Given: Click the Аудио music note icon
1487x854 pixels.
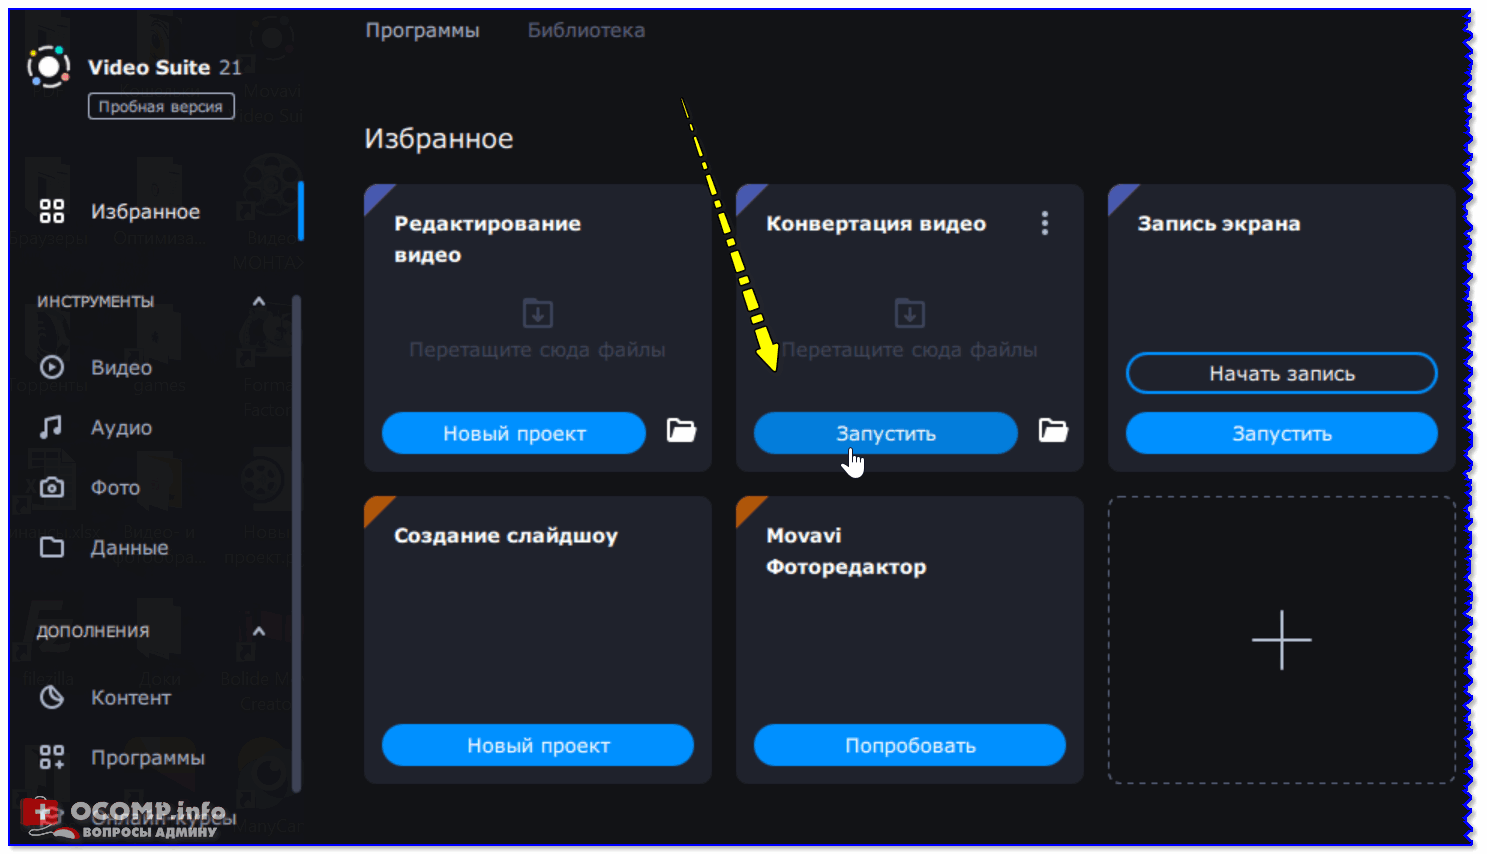Looking at the screenshot, I should click(52, 427).
